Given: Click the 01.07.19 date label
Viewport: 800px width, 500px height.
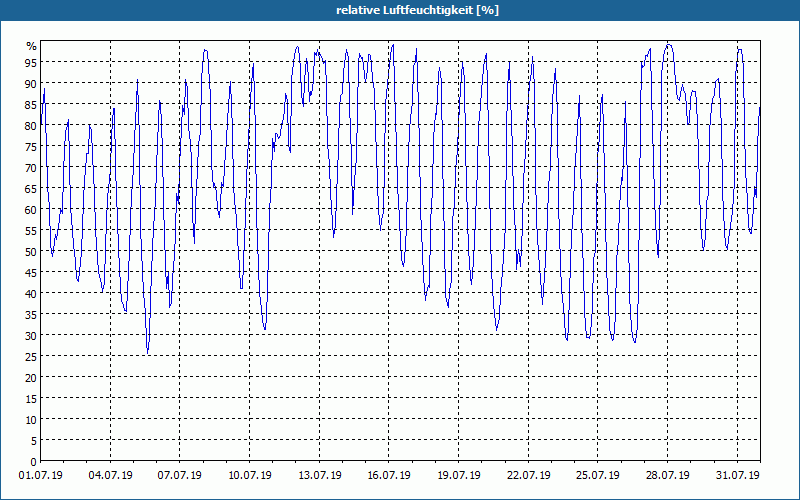Looking at the screenshot, I should pyautogui.click(x=41, y=476).
